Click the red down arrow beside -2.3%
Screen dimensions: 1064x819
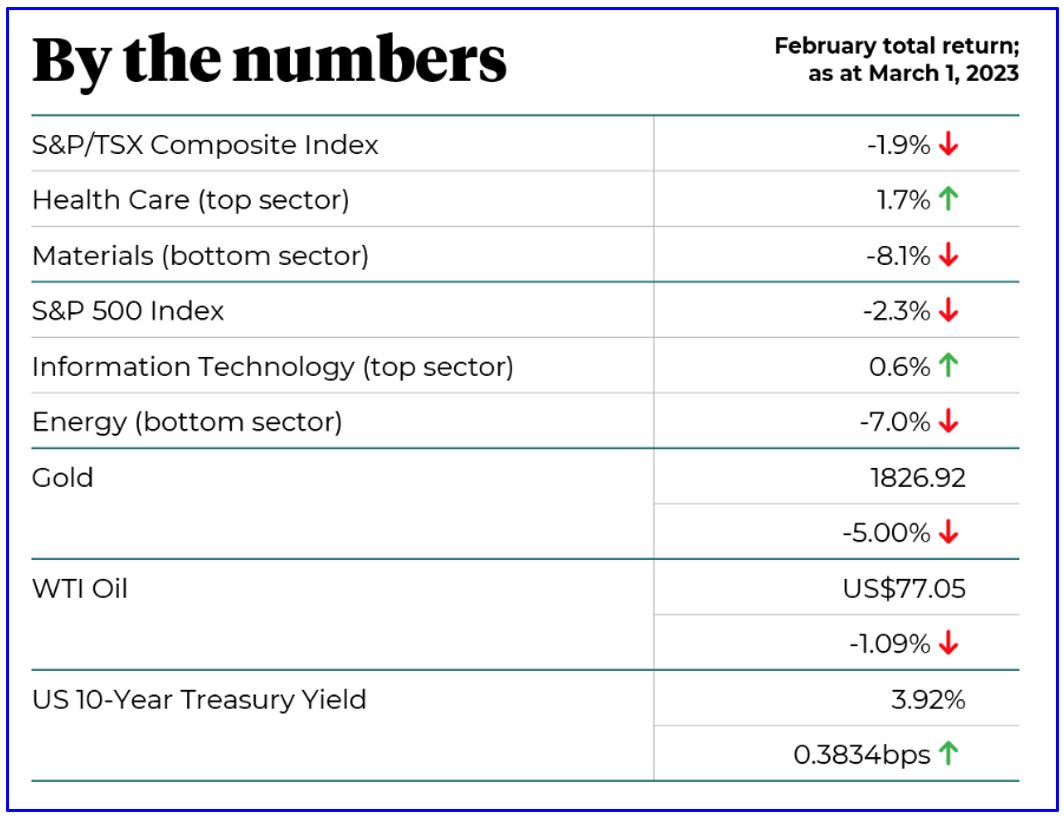[x=949, y=311]
